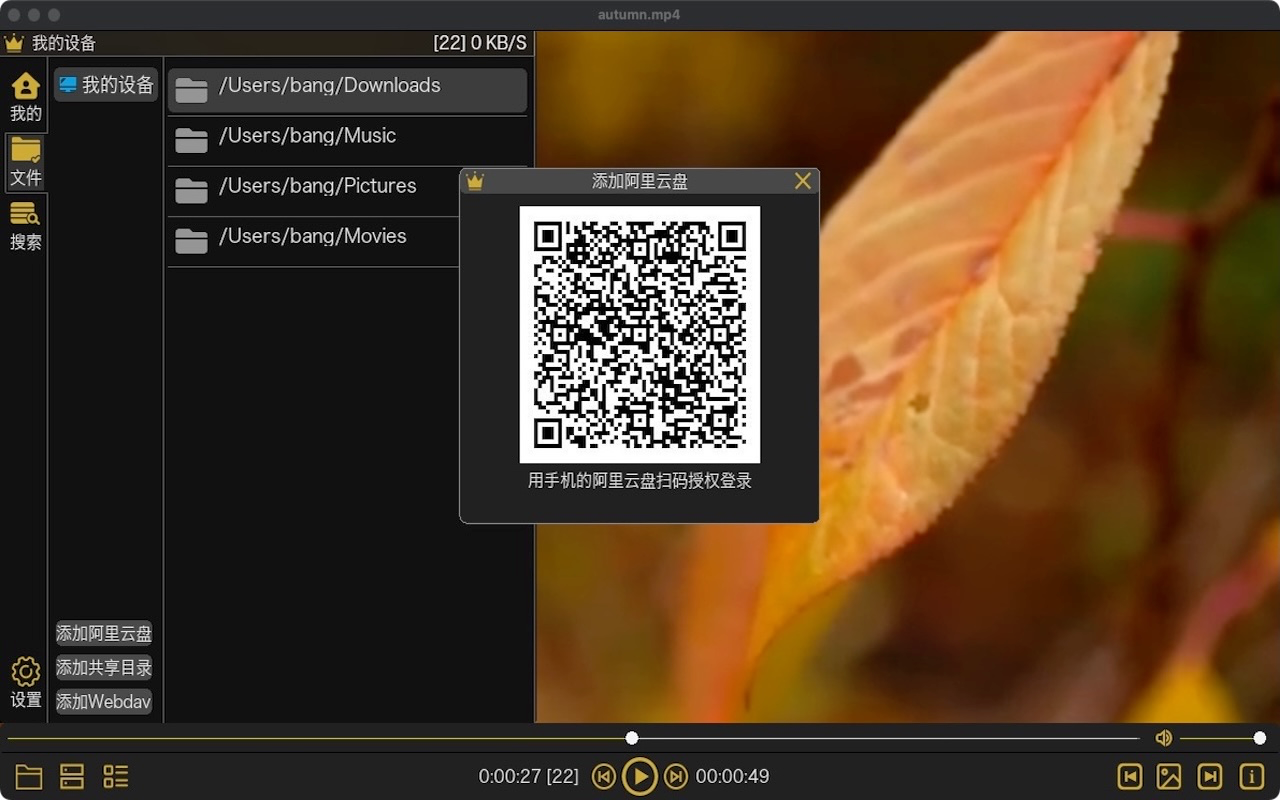The width and height of the screenshot is (1280, 800).
Task: Click the 添加Webdav button
Action: 104,701
